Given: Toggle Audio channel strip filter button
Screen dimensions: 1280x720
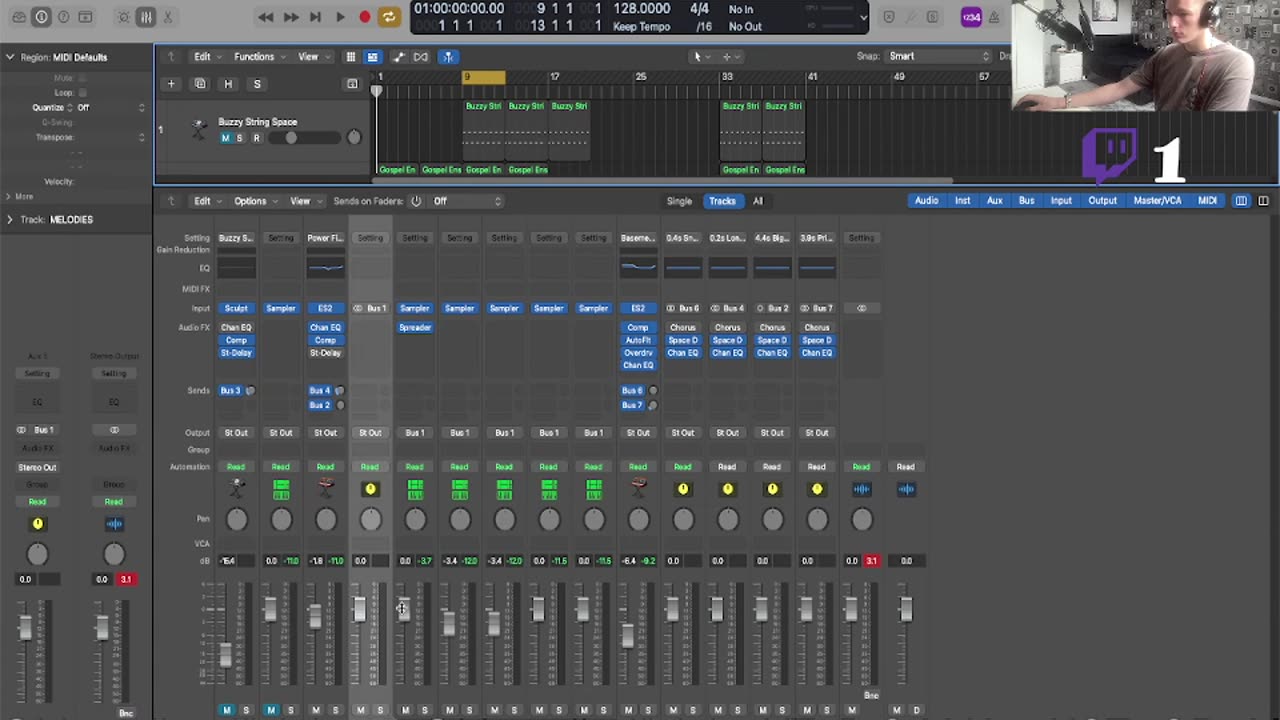Looking at the screenshot, I should [927, 201].
